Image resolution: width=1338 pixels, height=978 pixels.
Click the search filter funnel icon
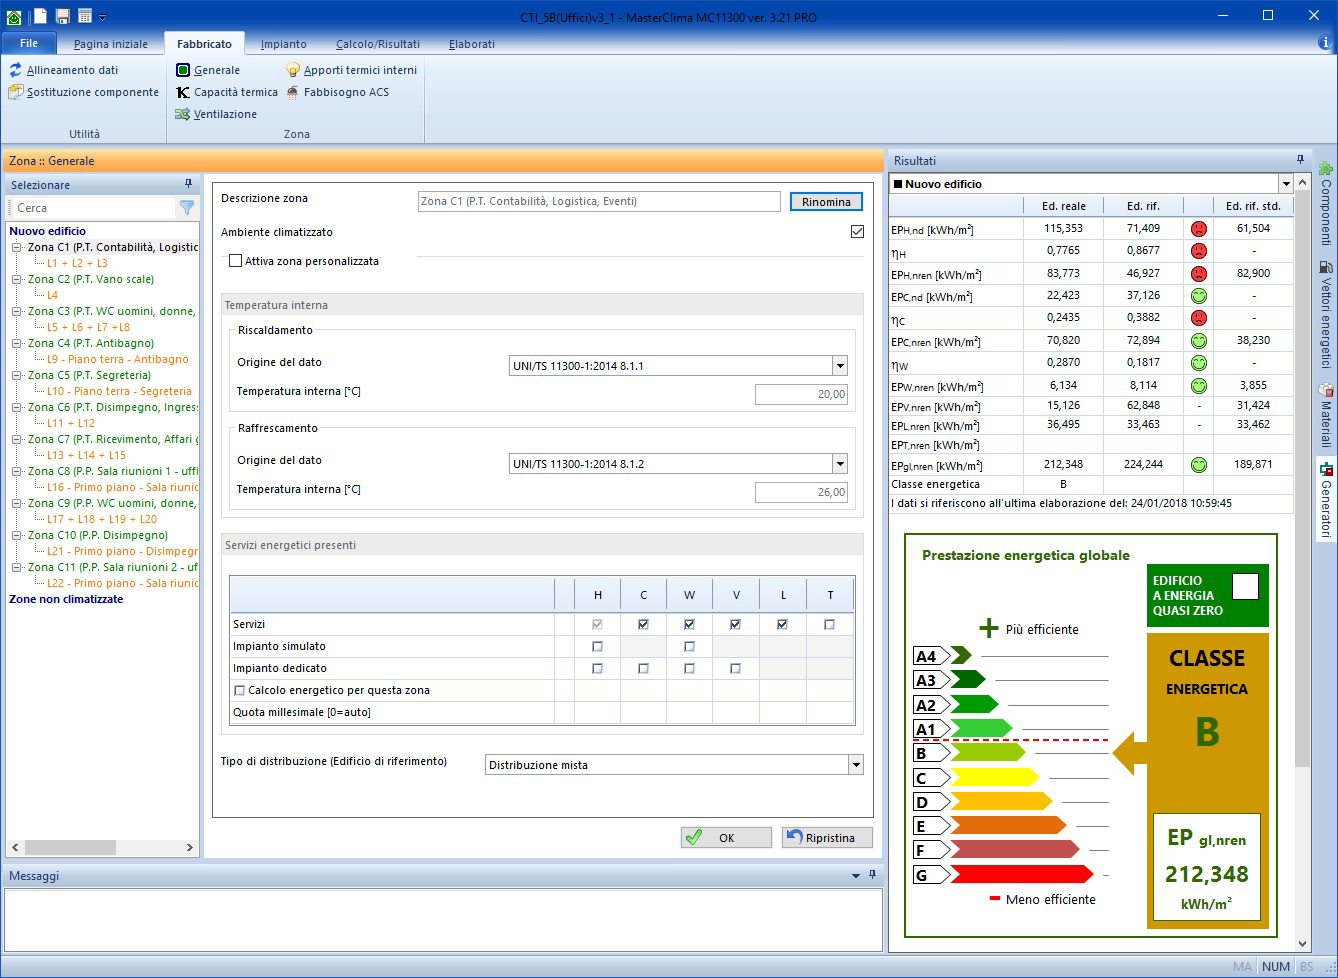(x=187, y=208)
